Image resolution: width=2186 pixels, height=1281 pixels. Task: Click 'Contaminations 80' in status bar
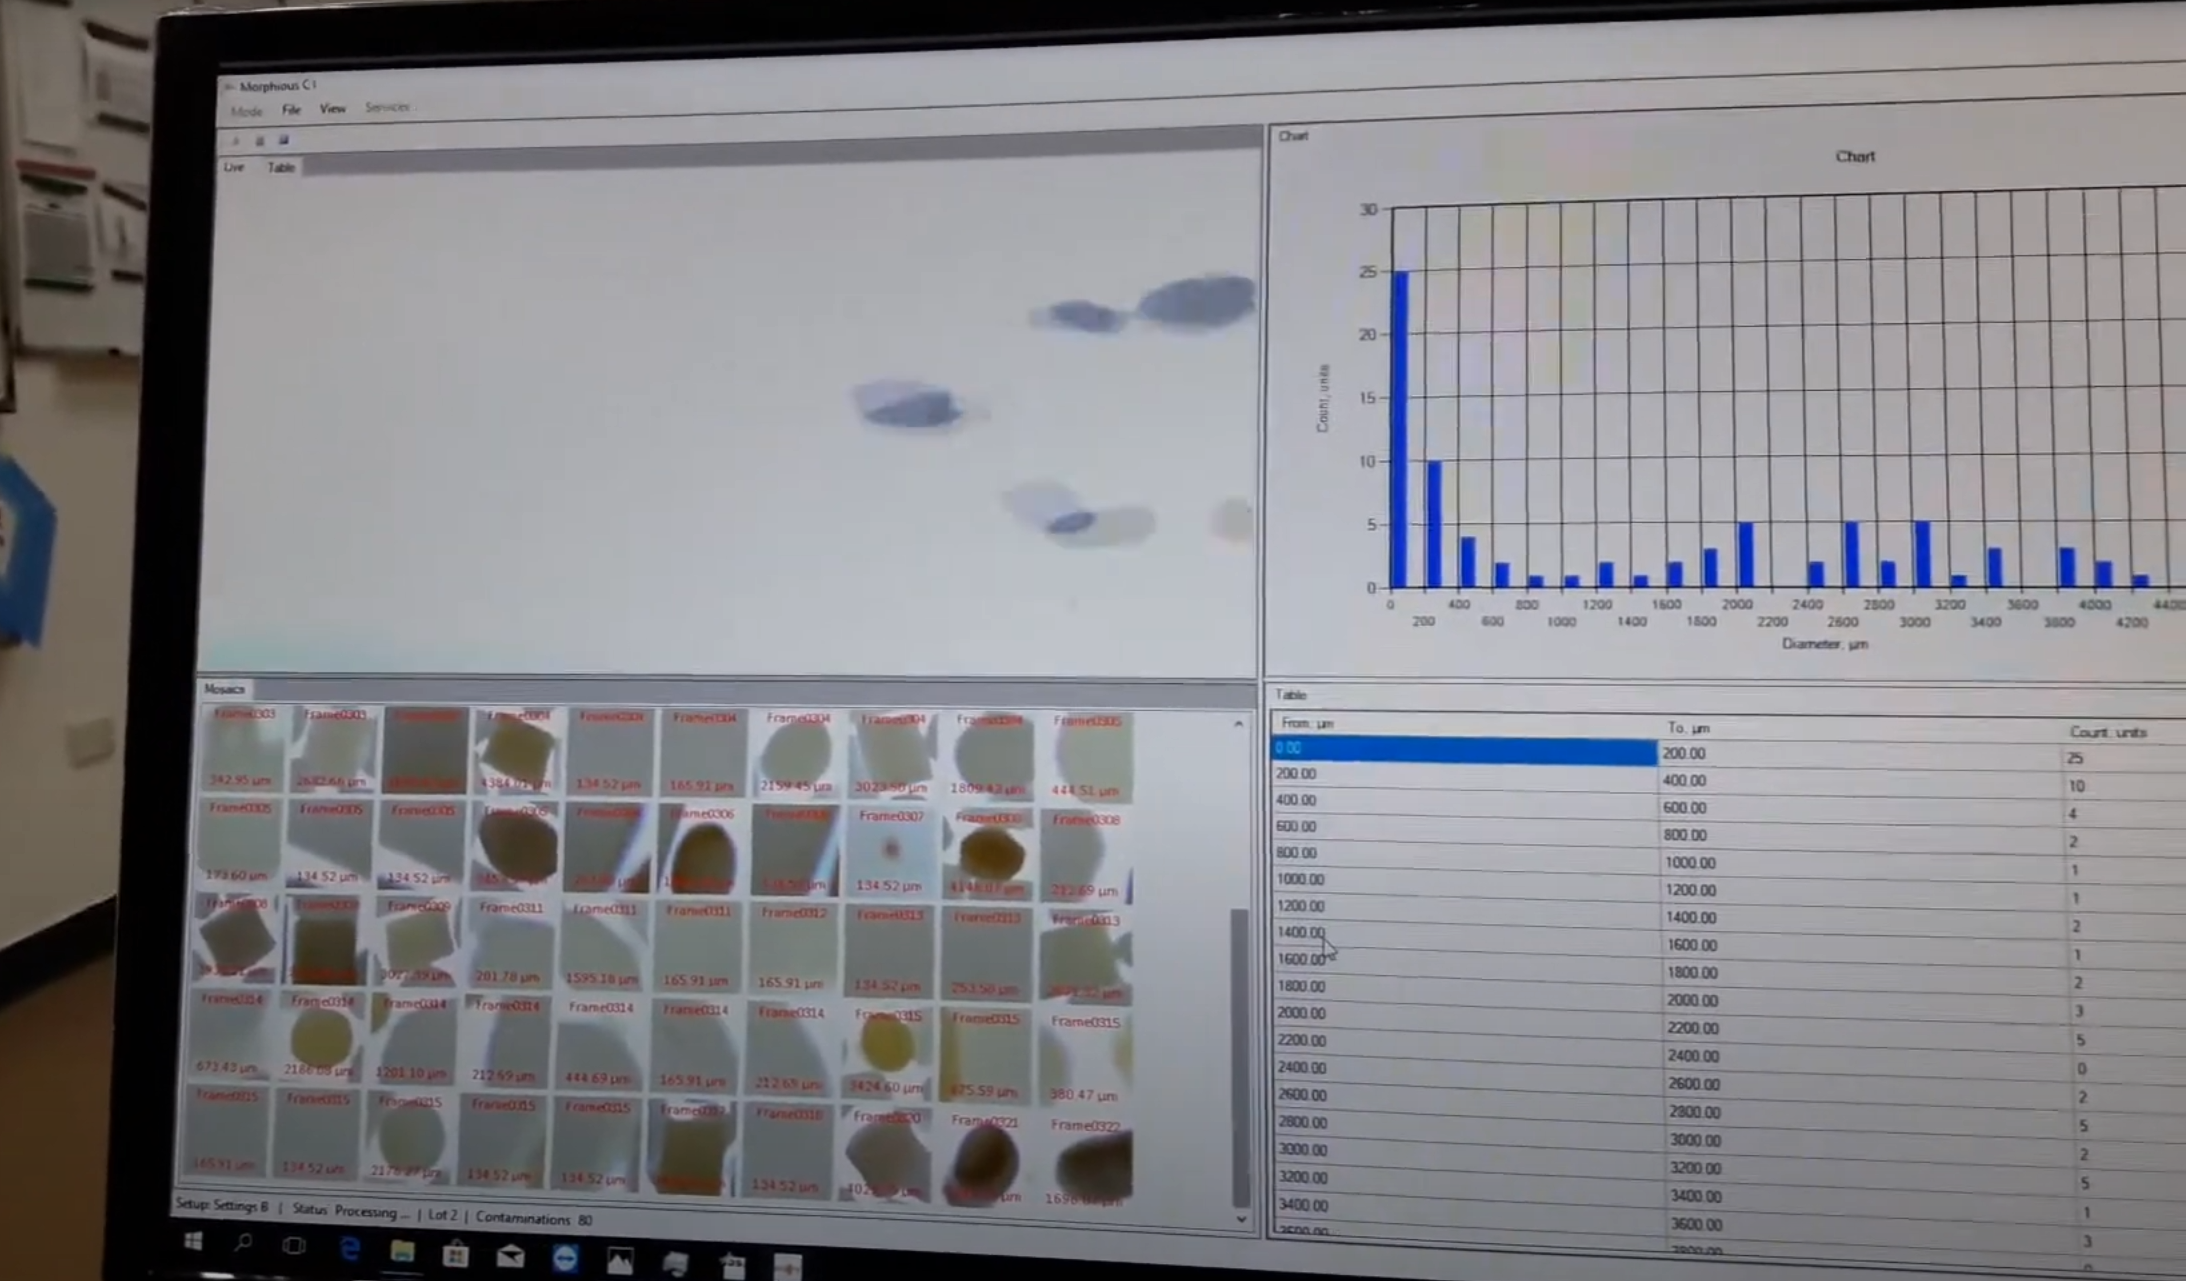(x=534, y=1218)
